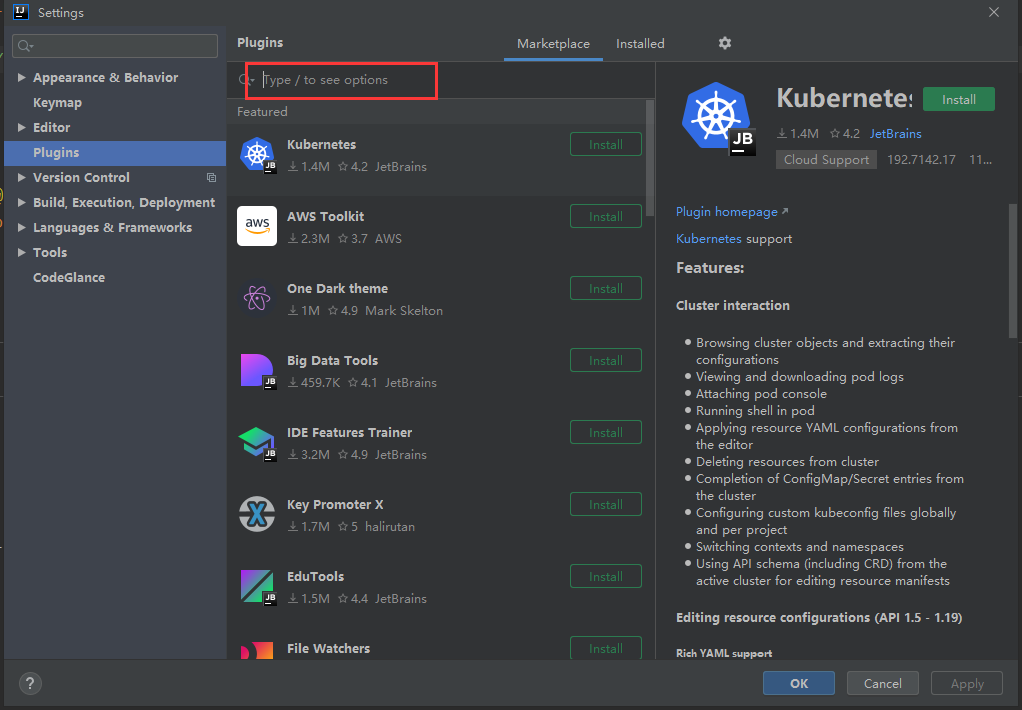The width and height of the screenshot is (1022, 710).
Task: Click the Cancel button
Action: point(883,683)
